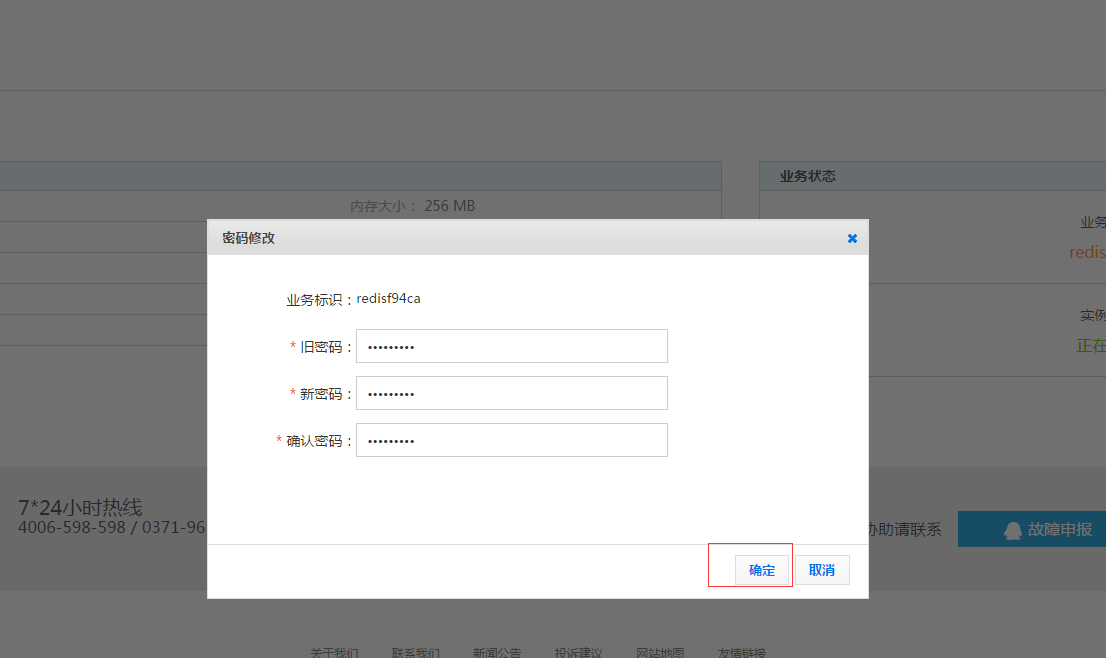Click the redisf94ca business identifier text
Screen dimensions: 1106x658
(x=388, y=298)
